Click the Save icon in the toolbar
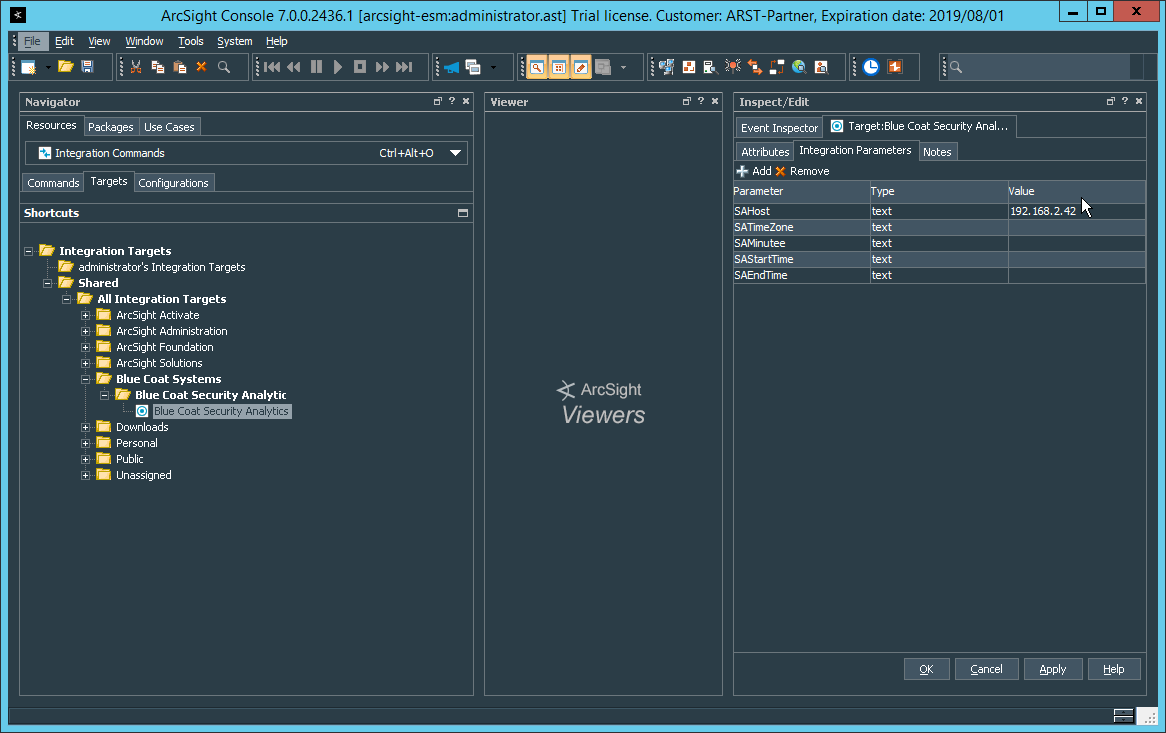 coord(88,67)
